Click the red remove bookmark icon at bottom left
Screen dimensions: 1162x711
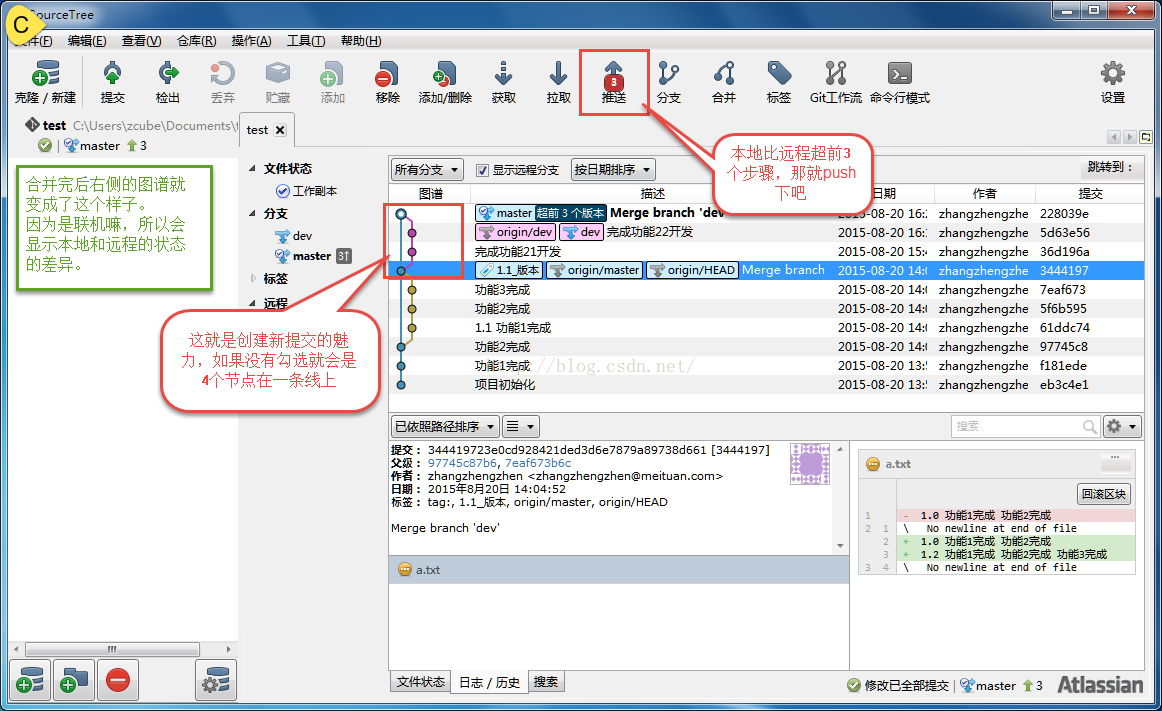pos(117,680)
